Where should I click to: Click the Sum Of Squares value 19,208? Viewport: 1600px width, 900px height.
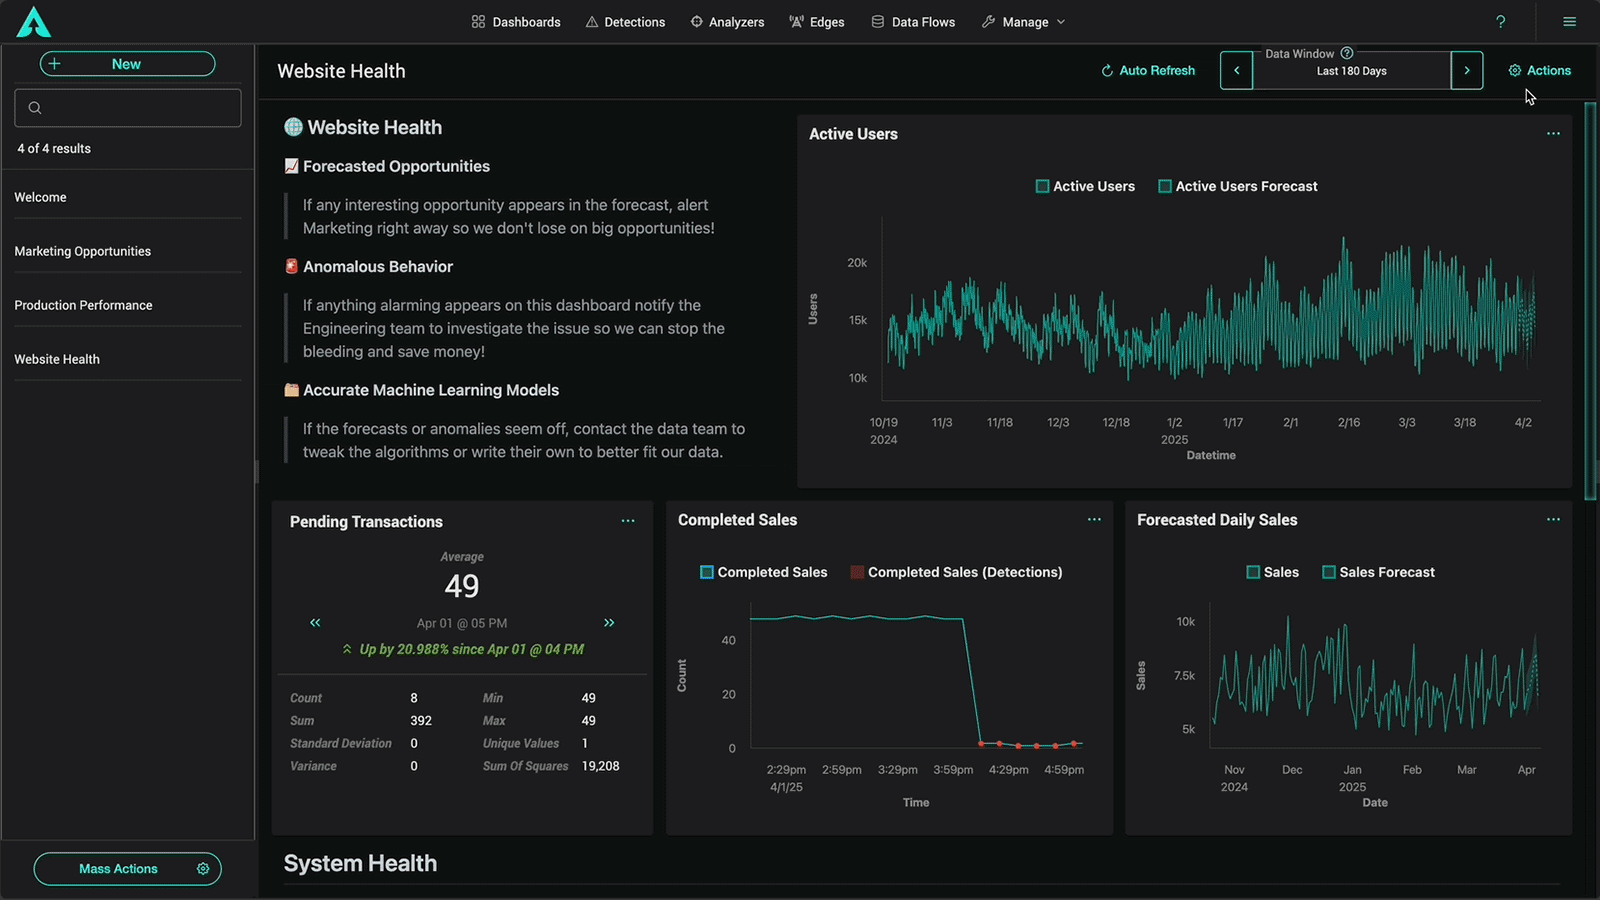pyautogui.click(x=601, y=766)
